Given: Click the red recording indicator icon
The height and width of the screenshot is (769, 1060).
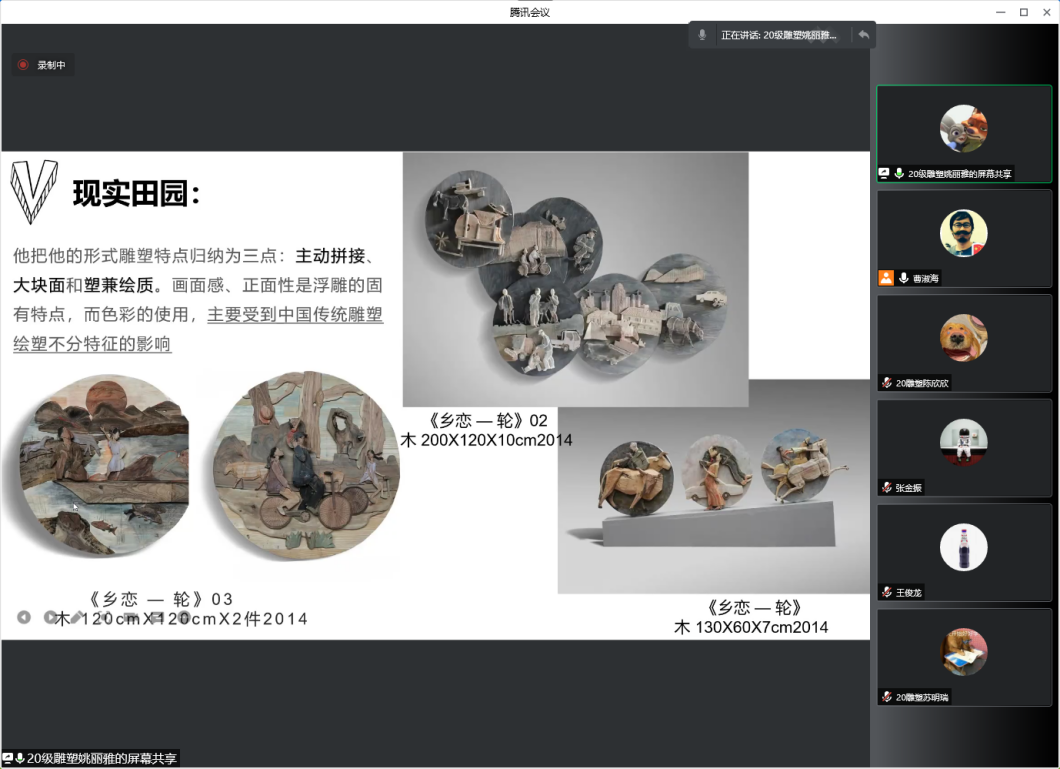Looking at the screenshot, I should point(23,65).
